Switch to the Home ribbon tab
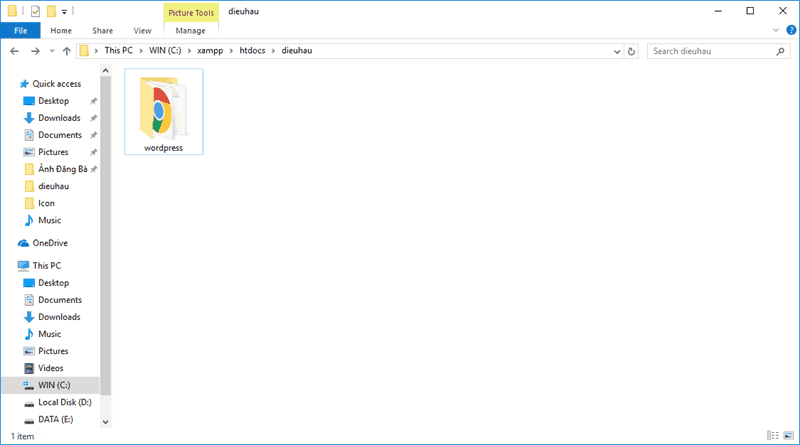The image size is (800, 445). click(61, 31)
